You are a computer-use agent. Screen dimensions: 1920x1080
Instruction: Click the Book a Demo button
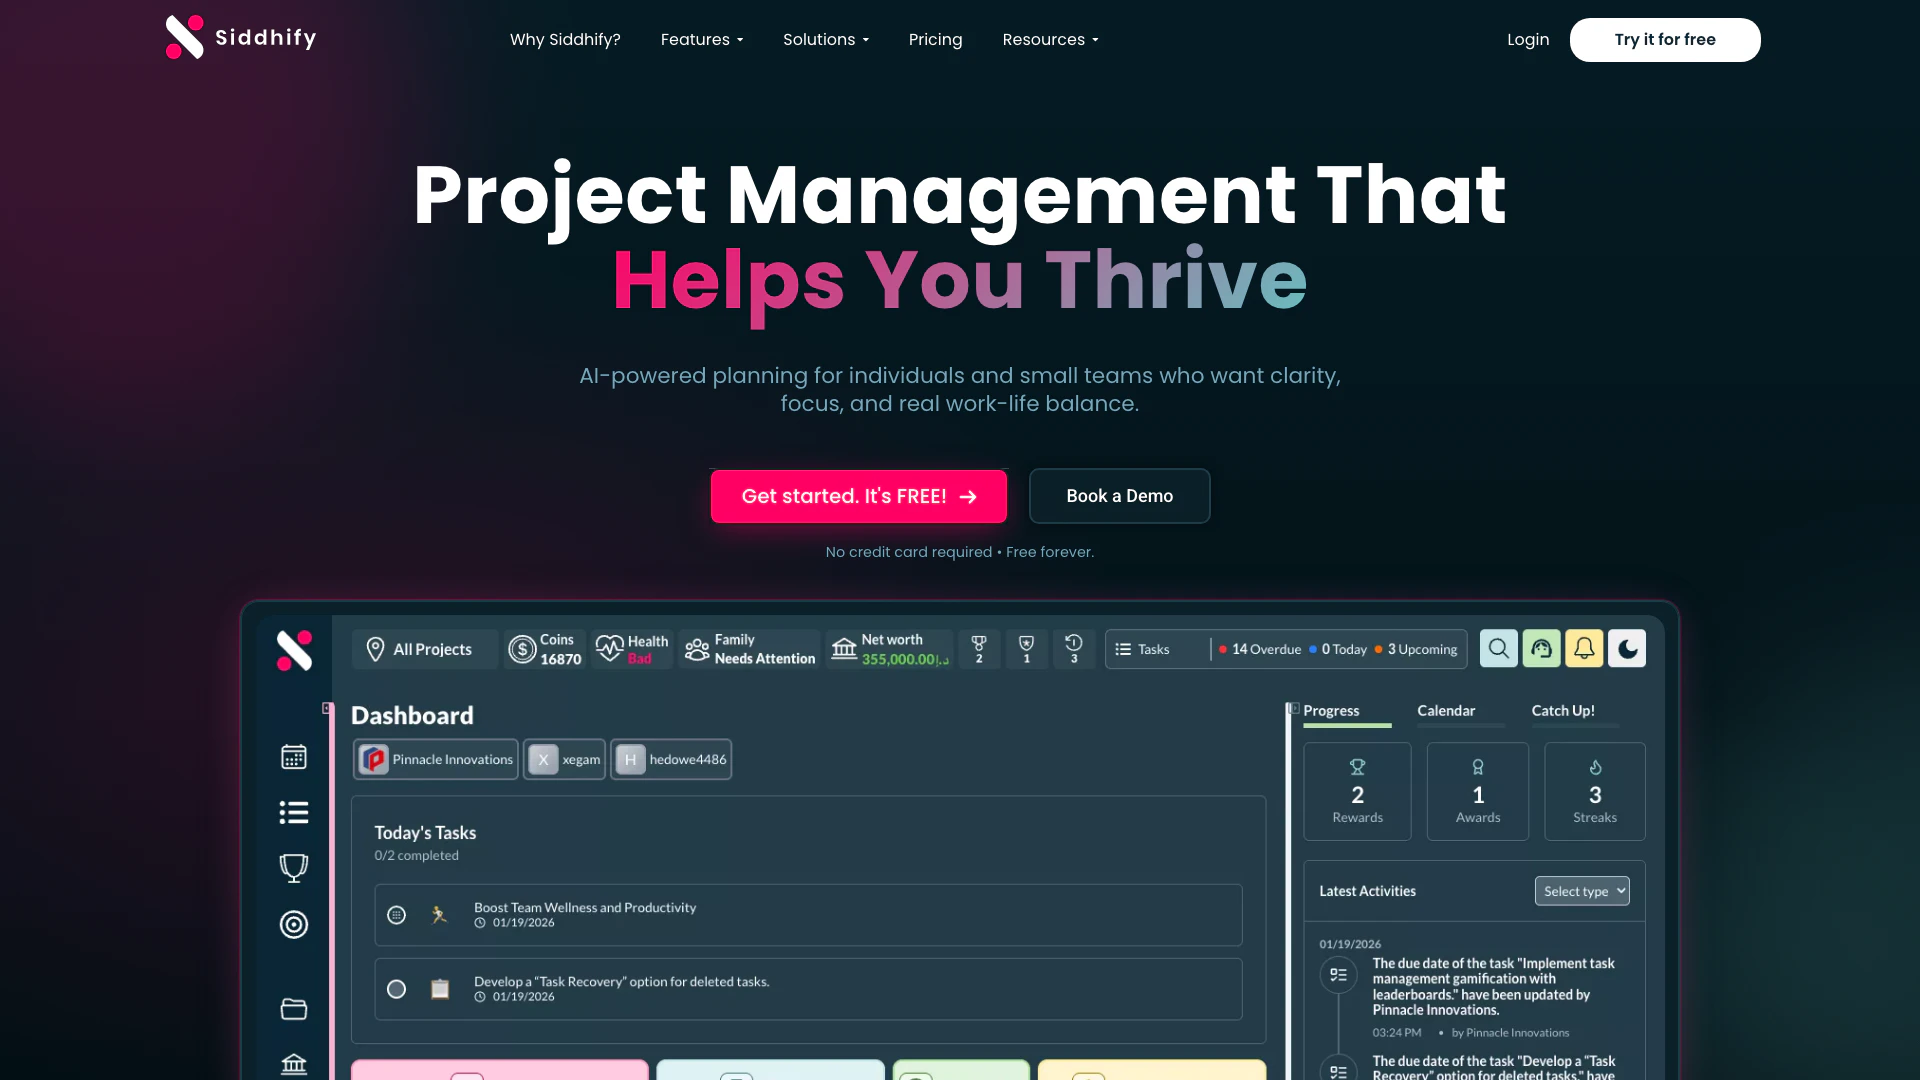(1119, 496)
